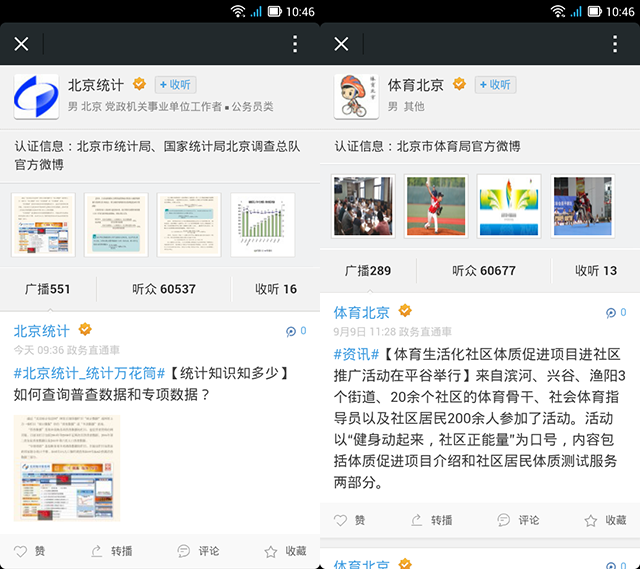Open the 广播551 tab
Image resolution: width=640 pixels, height=569 pixels.
[x=47, y=289]
